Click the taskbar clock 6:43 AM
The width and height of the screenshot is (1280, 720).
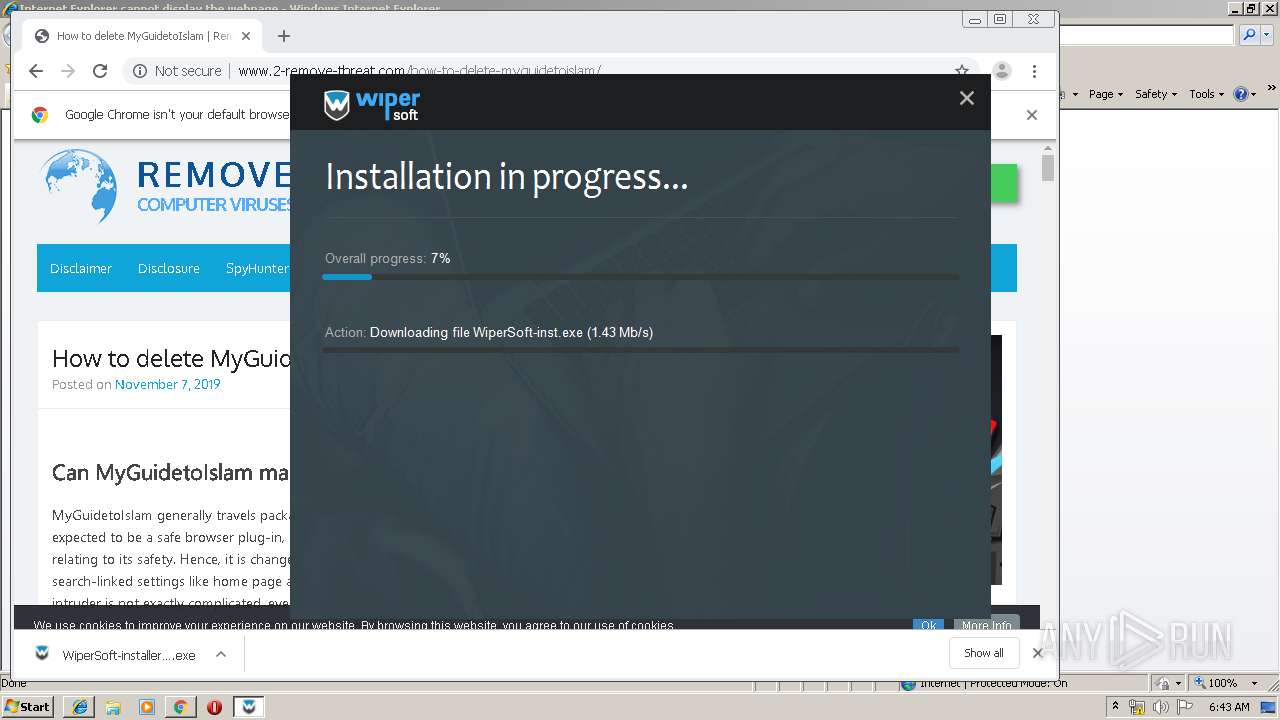tap(1229, 707)
